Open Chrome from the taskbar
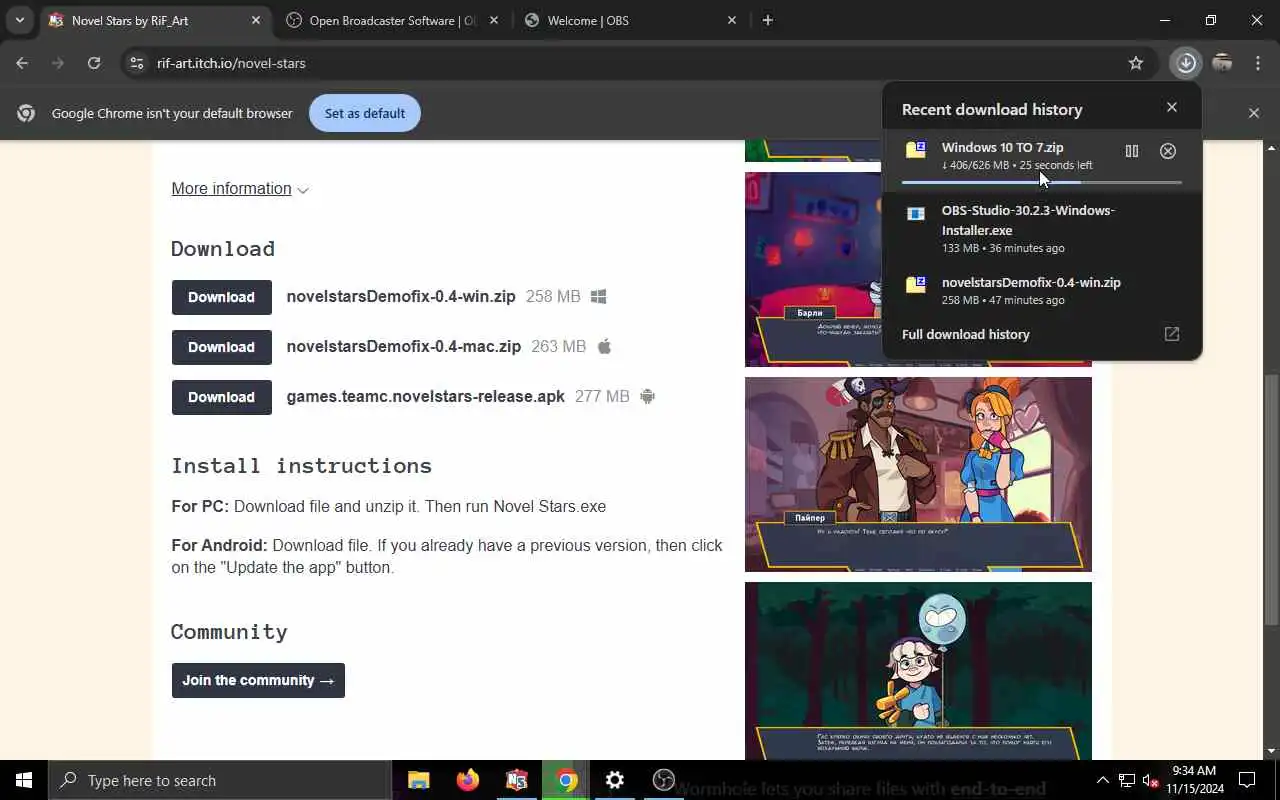The image size is (1280, 800). (566, 780)
